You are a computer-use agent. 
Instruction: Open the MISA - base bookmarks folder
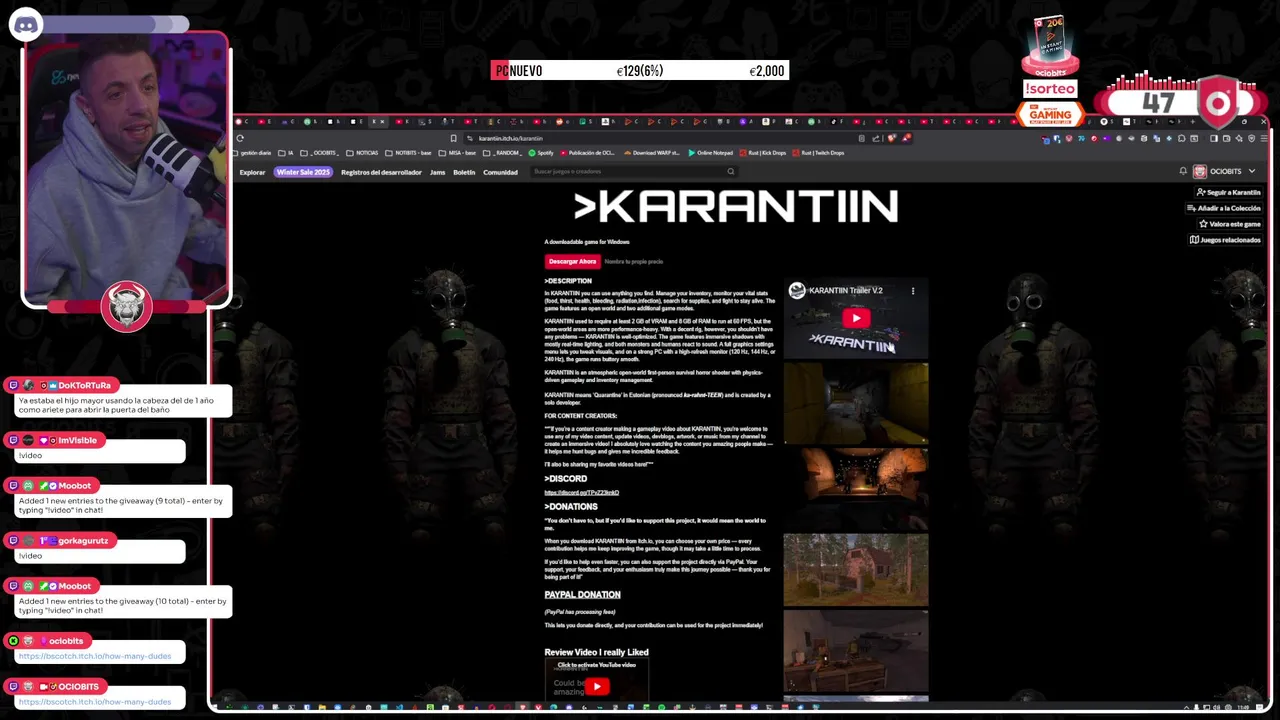coord(459,153)
